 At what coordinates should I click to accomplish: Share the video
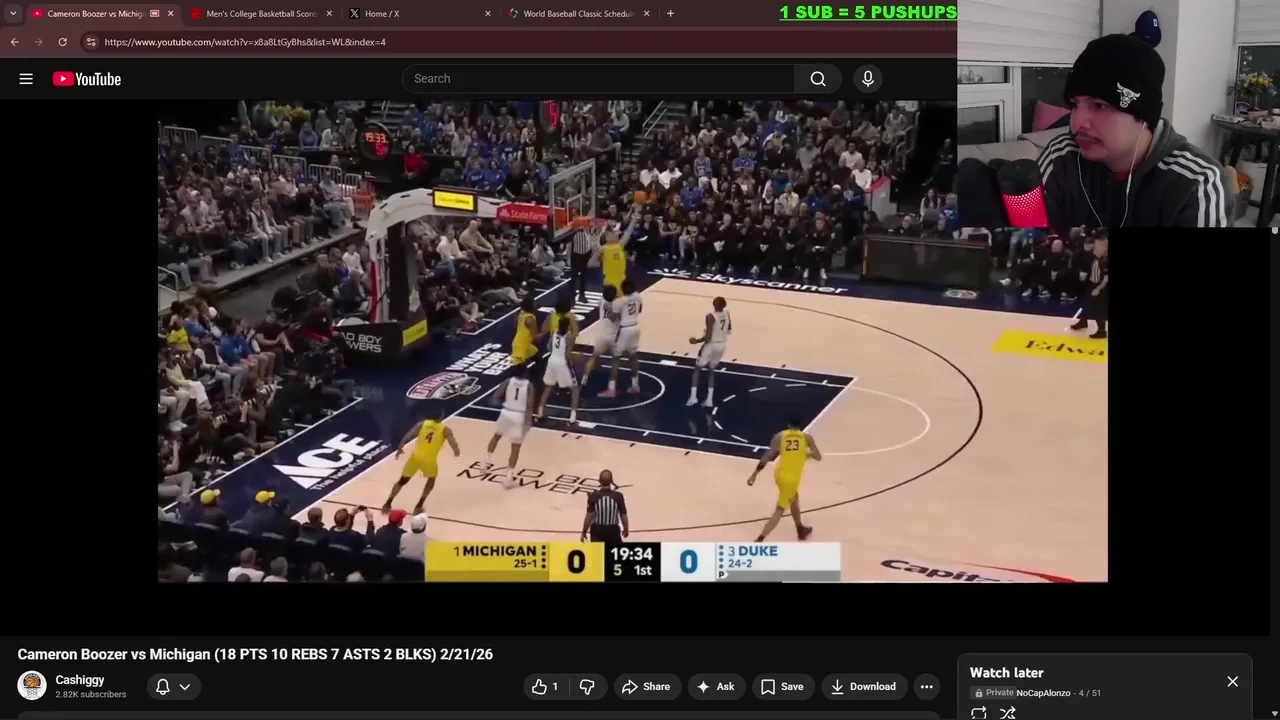[645, 687]
